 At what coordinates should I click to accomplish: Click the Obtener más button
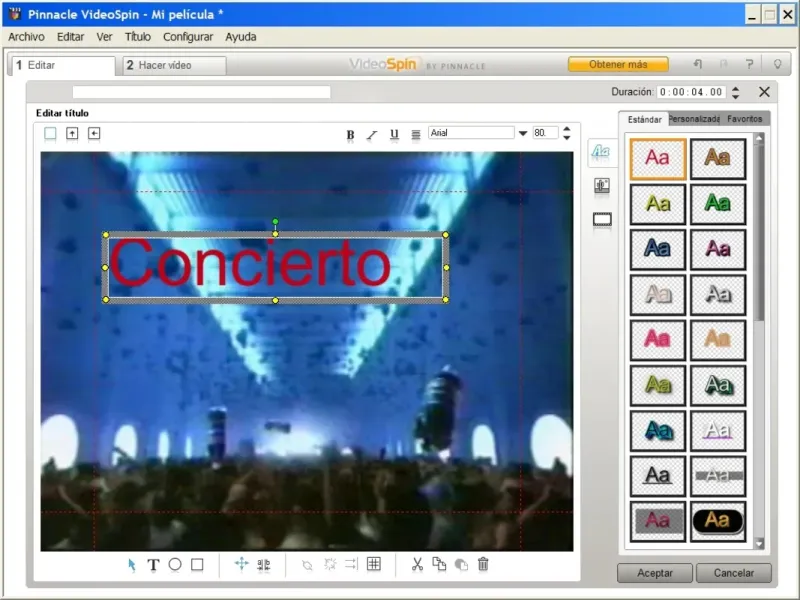(x=618, y=64)
